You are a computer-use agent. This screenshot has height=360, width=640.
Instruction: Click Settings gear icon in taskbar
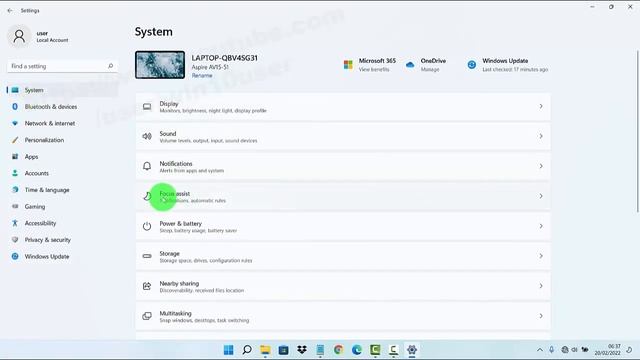[x=412, y=350]
